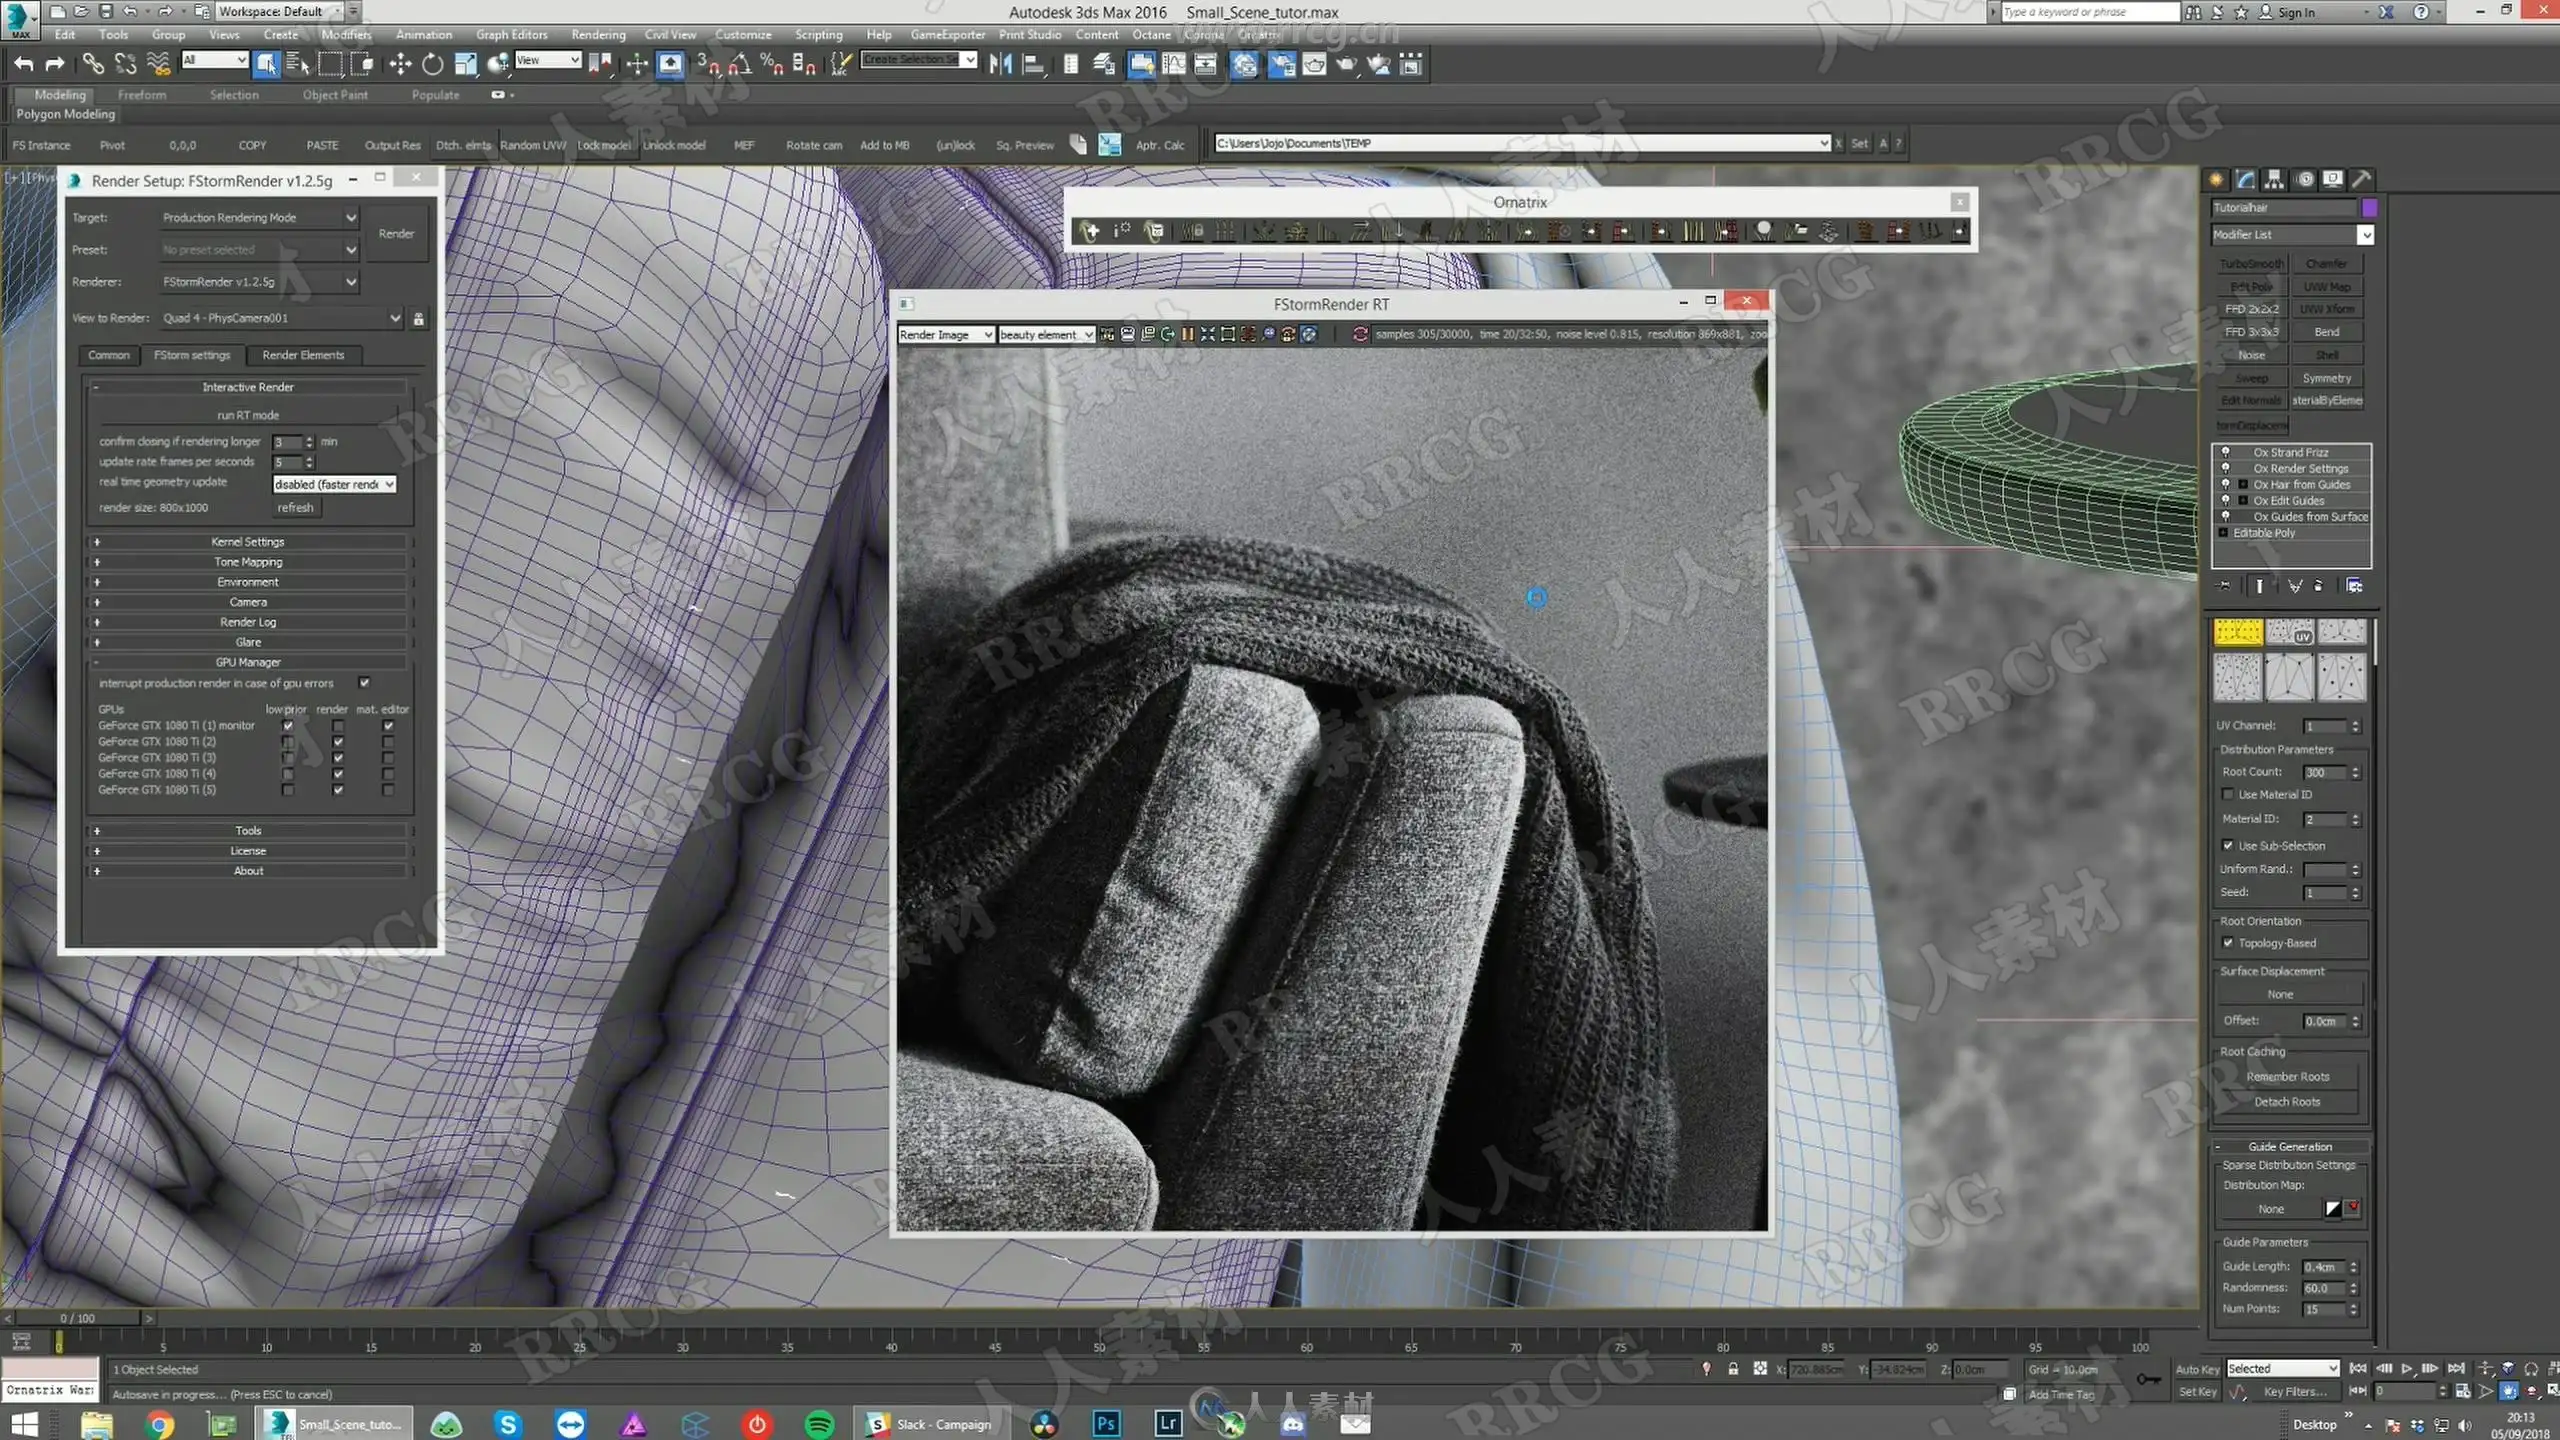Screen dimensions: 2560x1440
Task: Toggle Angle Snap in the main toolbar
Action: click(739, 65)
